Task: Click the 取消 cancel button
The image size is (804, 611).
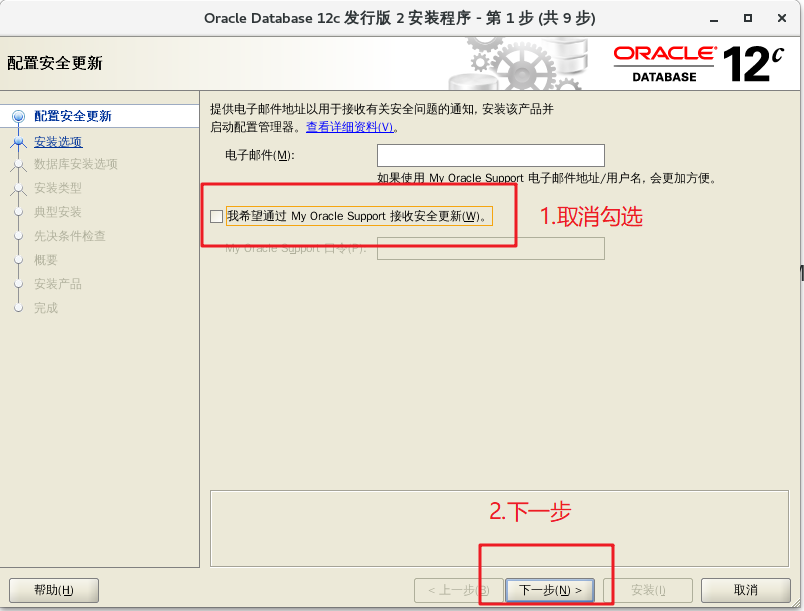Action: 746,590
